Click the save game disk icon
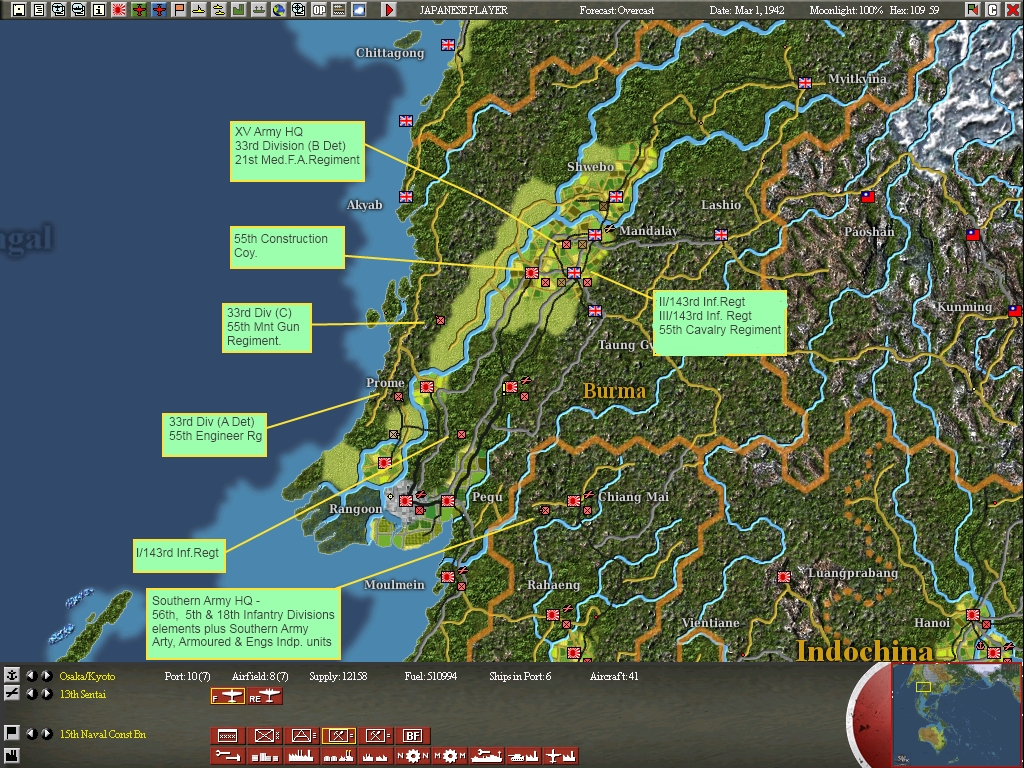The width and height of the screenshot is (1024, 768). [x=18, y=10]
